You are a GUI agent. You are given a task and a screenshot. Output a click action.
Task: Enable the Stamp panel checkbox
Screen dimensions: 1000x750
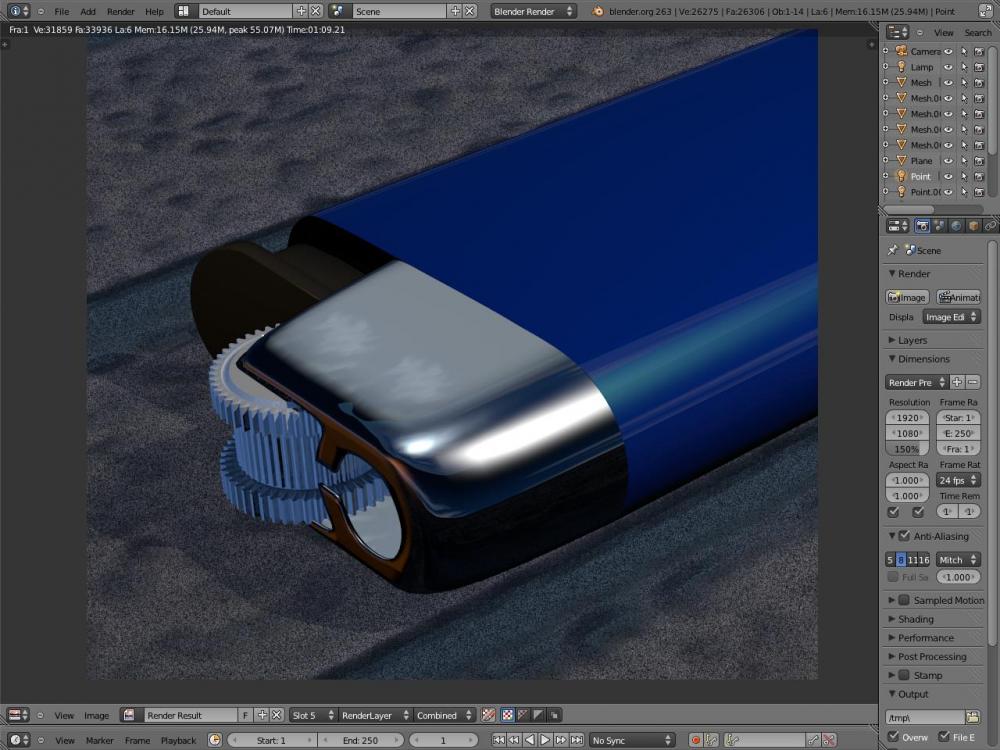click(904, 675)
